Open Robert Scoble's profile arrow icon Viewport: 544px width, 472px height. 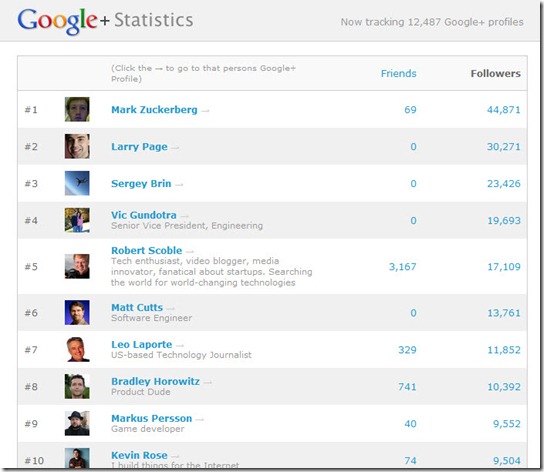(190, 251)
